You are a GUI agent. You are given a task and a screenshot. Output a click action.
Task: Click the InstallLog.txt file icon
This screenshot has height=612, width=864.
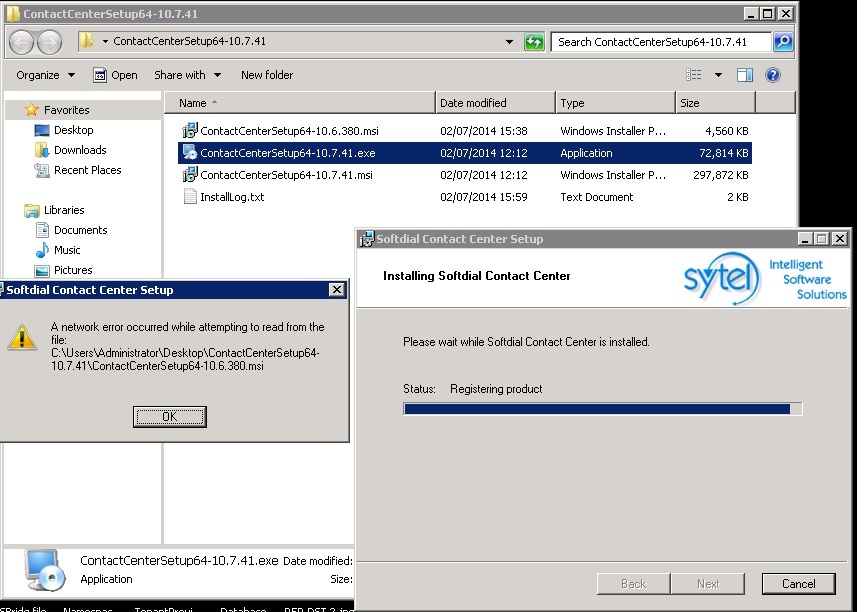190,197
